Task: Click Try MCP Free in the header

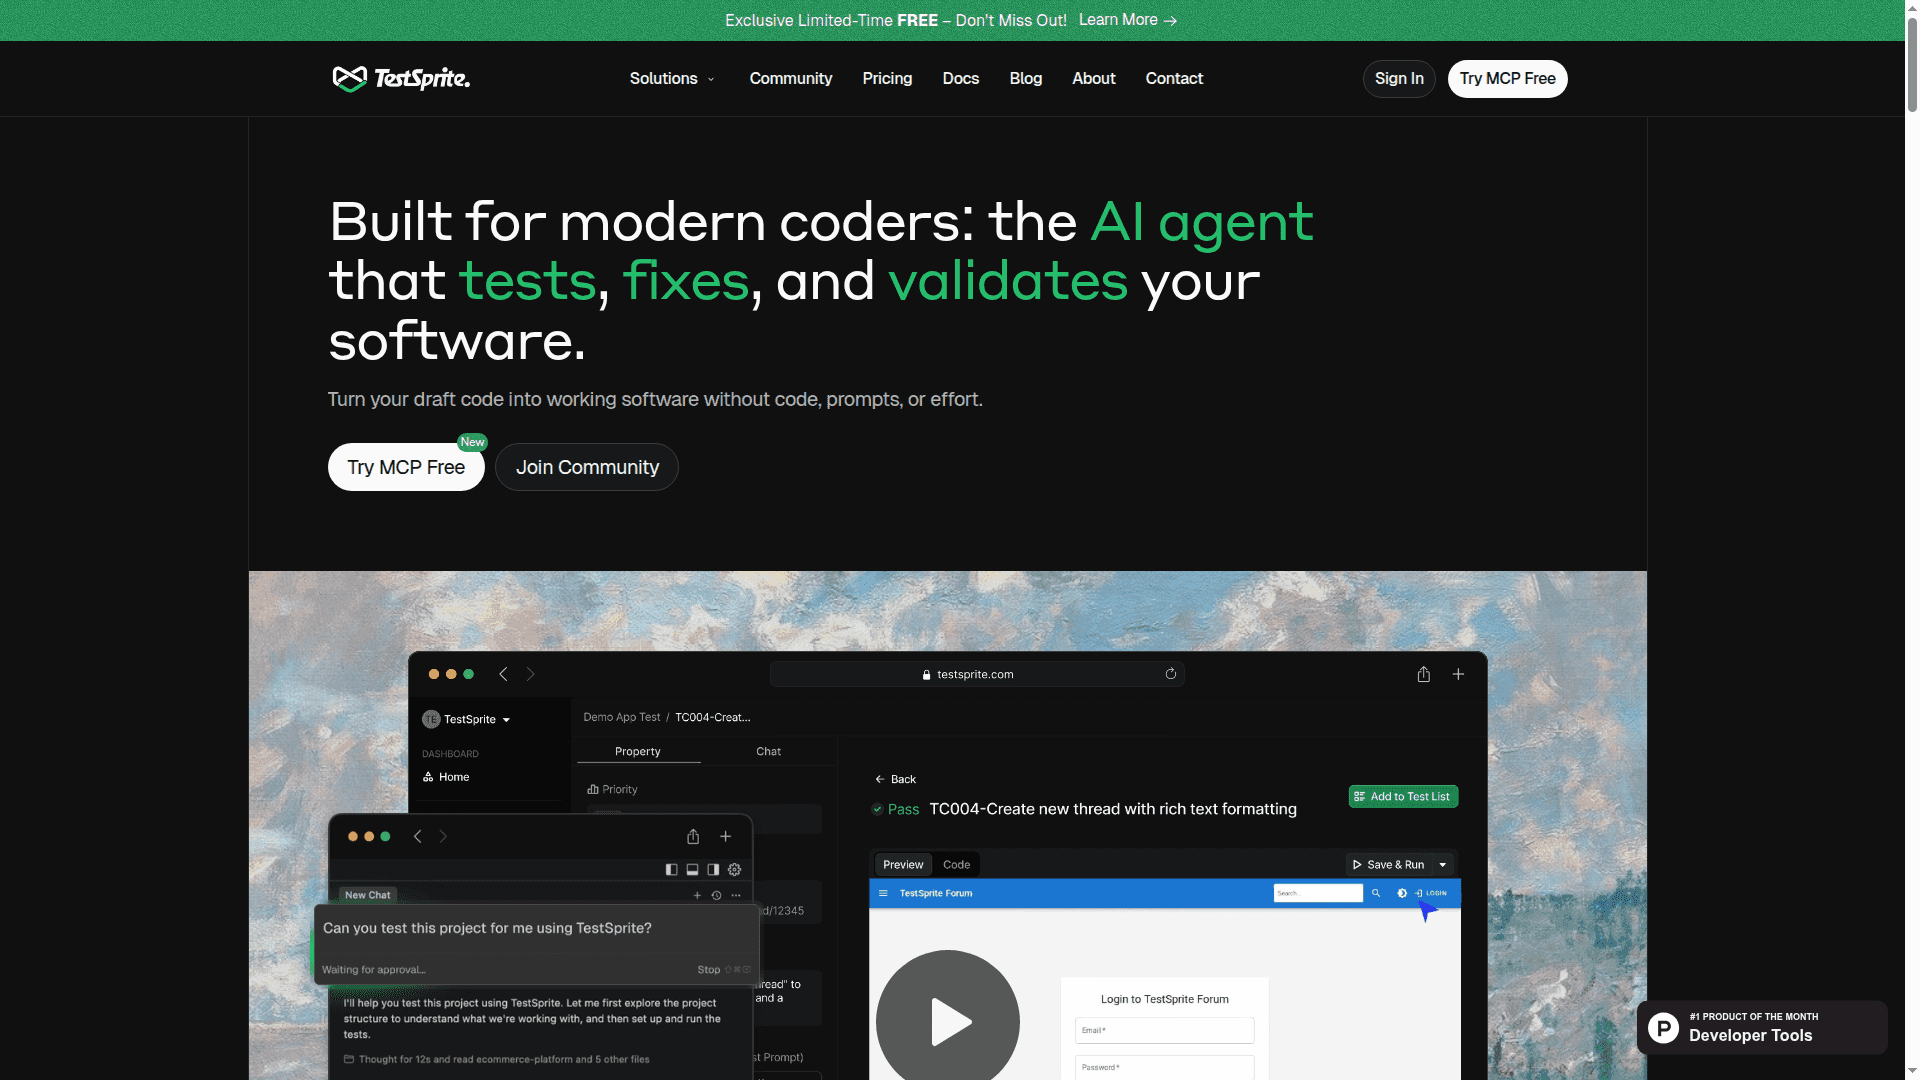Action: coord(1508,79)
